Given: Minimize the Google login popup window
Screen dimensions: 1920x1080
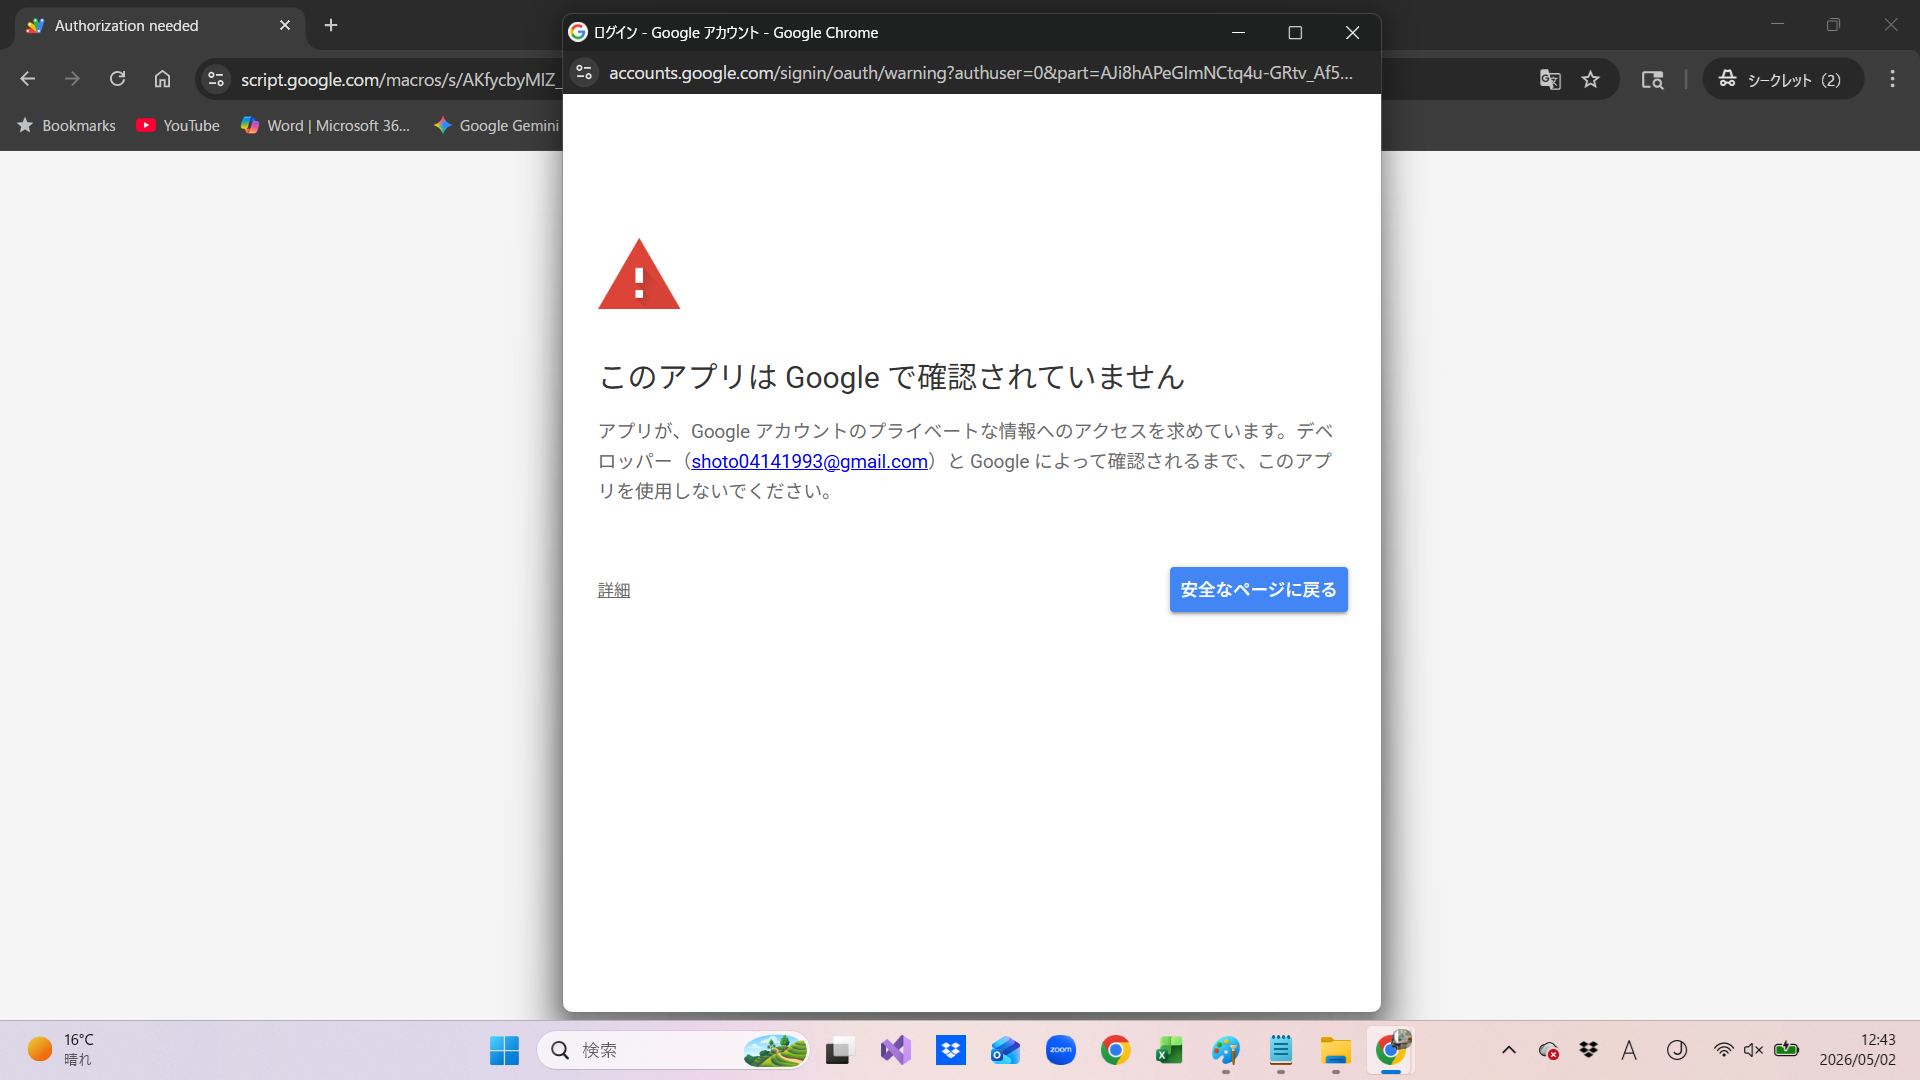Looking at the screenshot, I should tap(1238, 33).
